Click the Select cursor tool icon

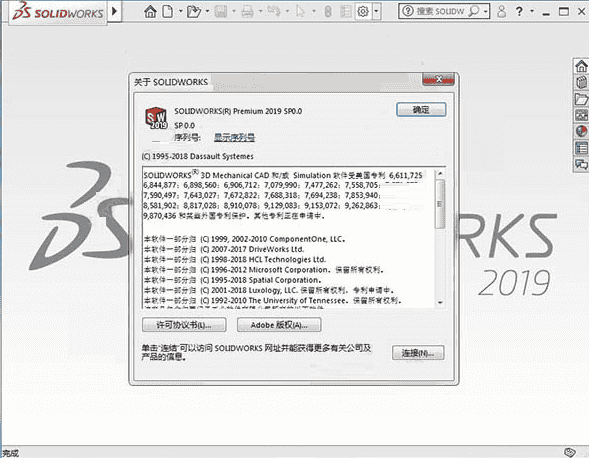tap(301, 12)
